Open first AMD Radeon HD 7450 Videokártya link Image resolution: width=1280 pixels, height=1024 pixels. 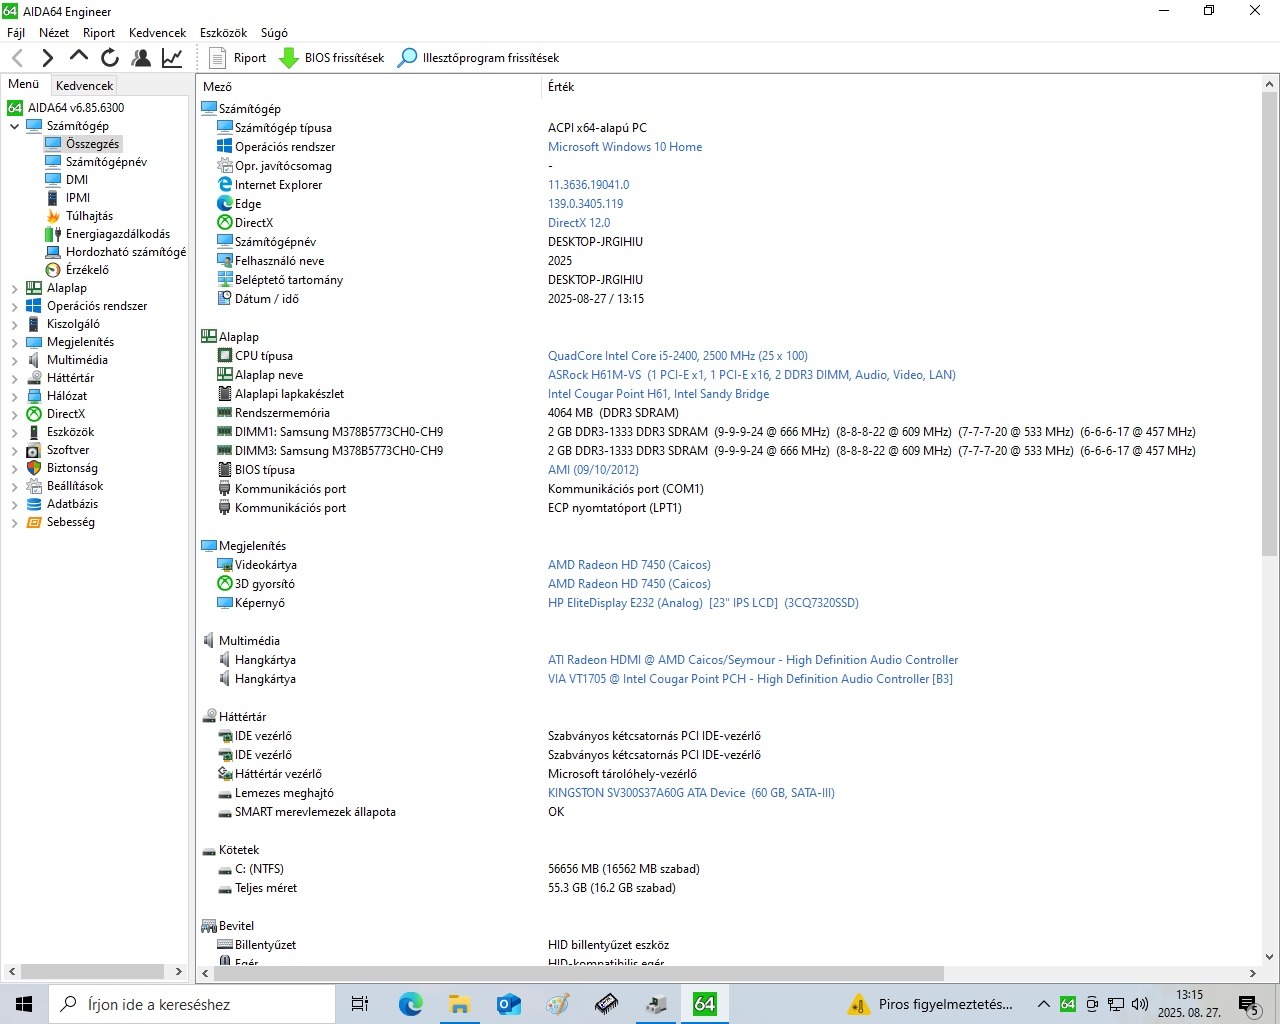tap(629, 565)
